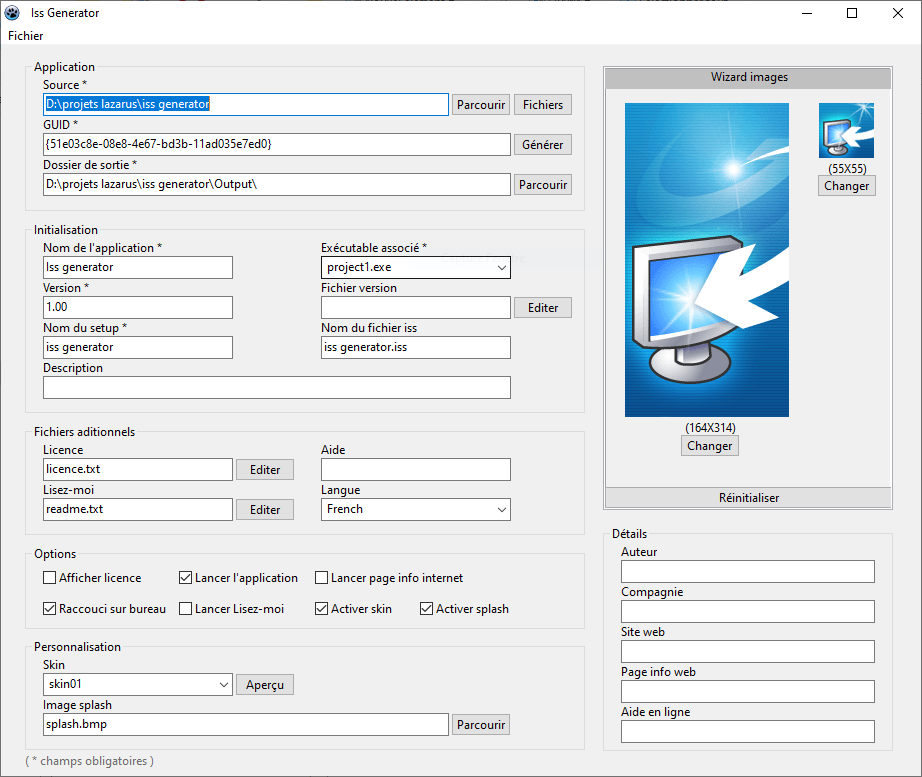Open the Skin selection dropdown
The image size is (922, 777).
pos(223,685)
